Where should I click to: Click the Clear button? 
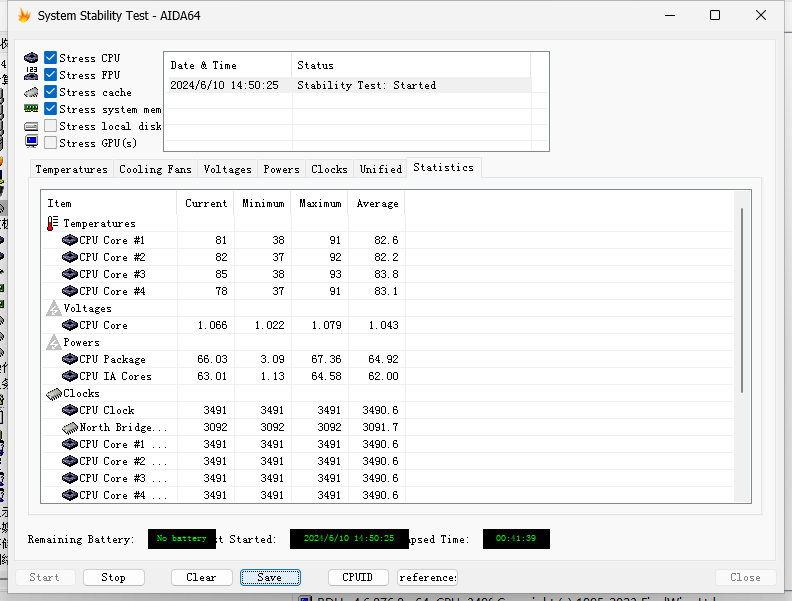click(202, 577)
